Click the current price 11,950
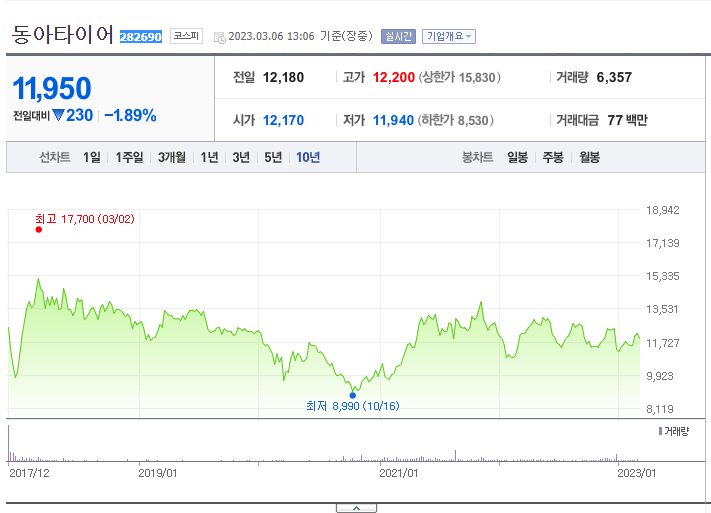 click(x=52, y=88)
